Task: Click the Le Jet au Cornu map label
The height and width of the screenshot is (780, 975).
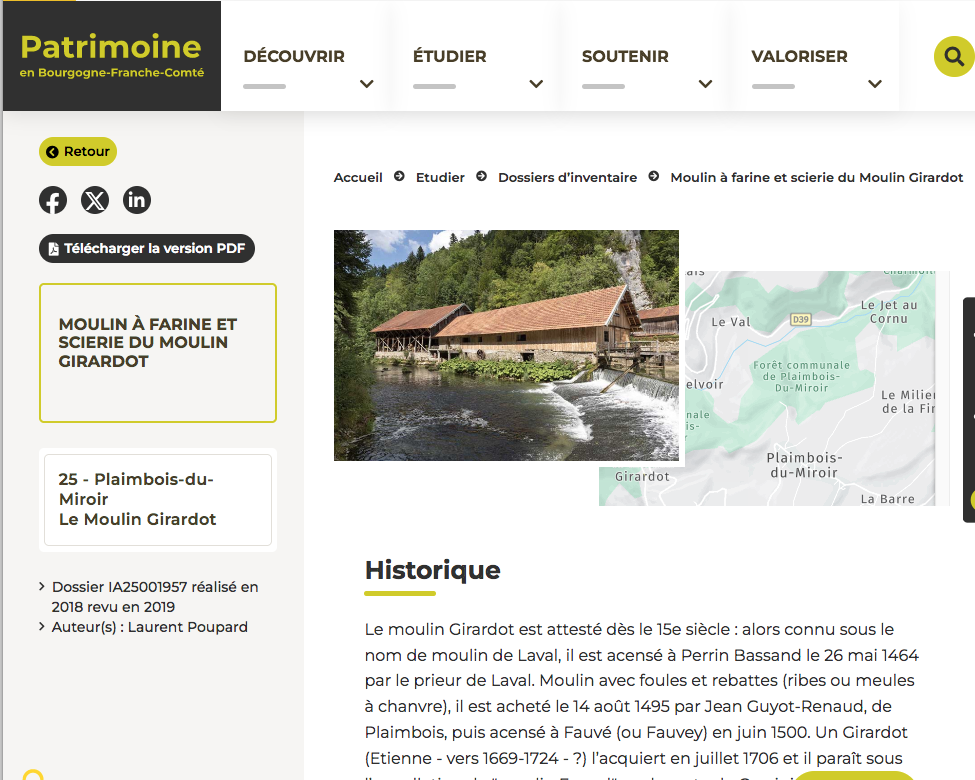Action: (x=889, y=312)
